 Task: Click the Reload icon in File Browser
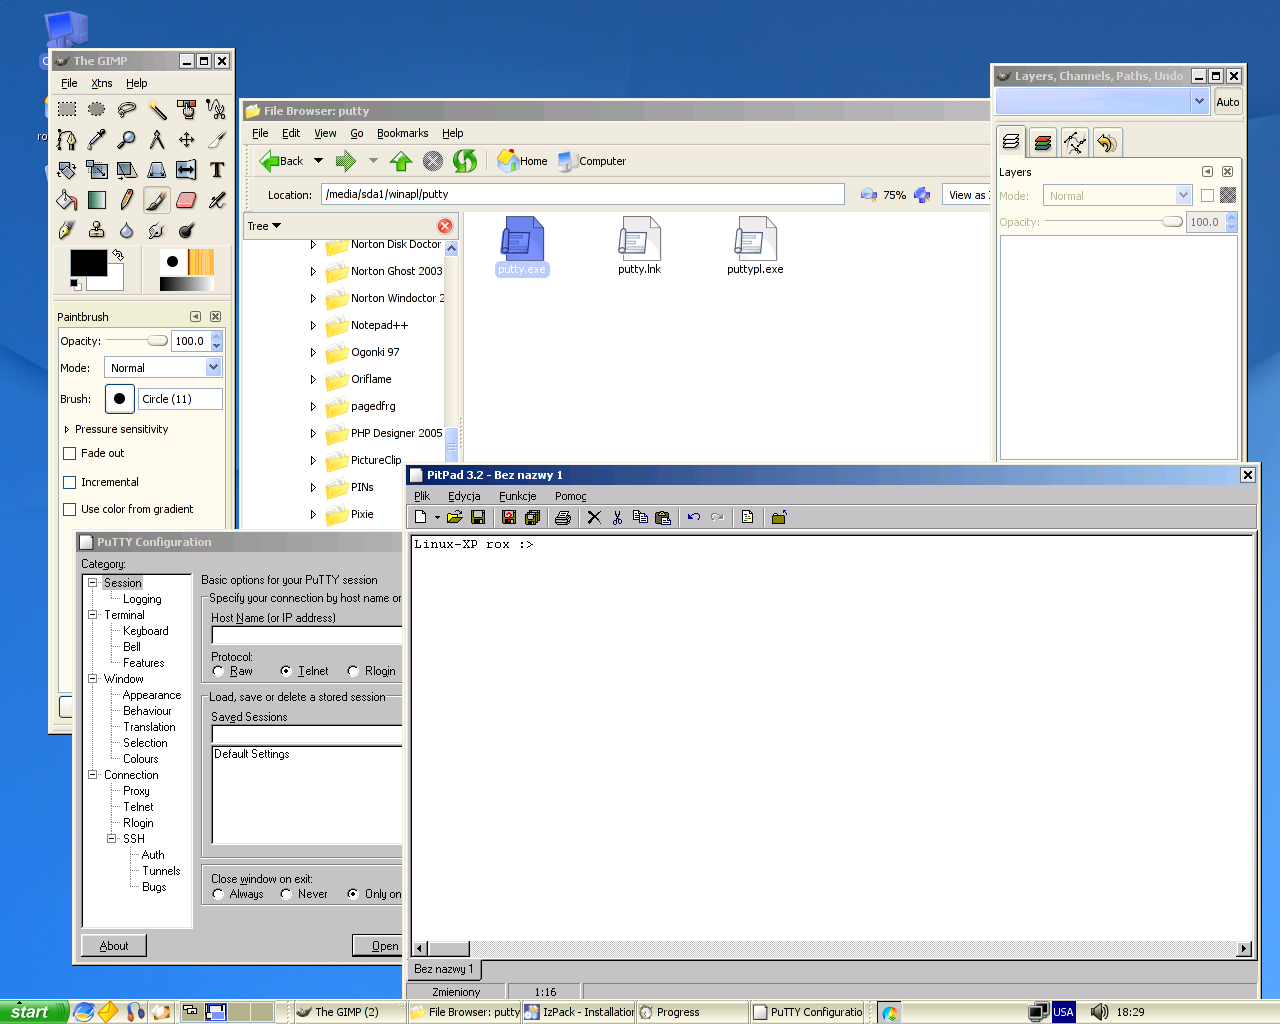click(464, 161)
